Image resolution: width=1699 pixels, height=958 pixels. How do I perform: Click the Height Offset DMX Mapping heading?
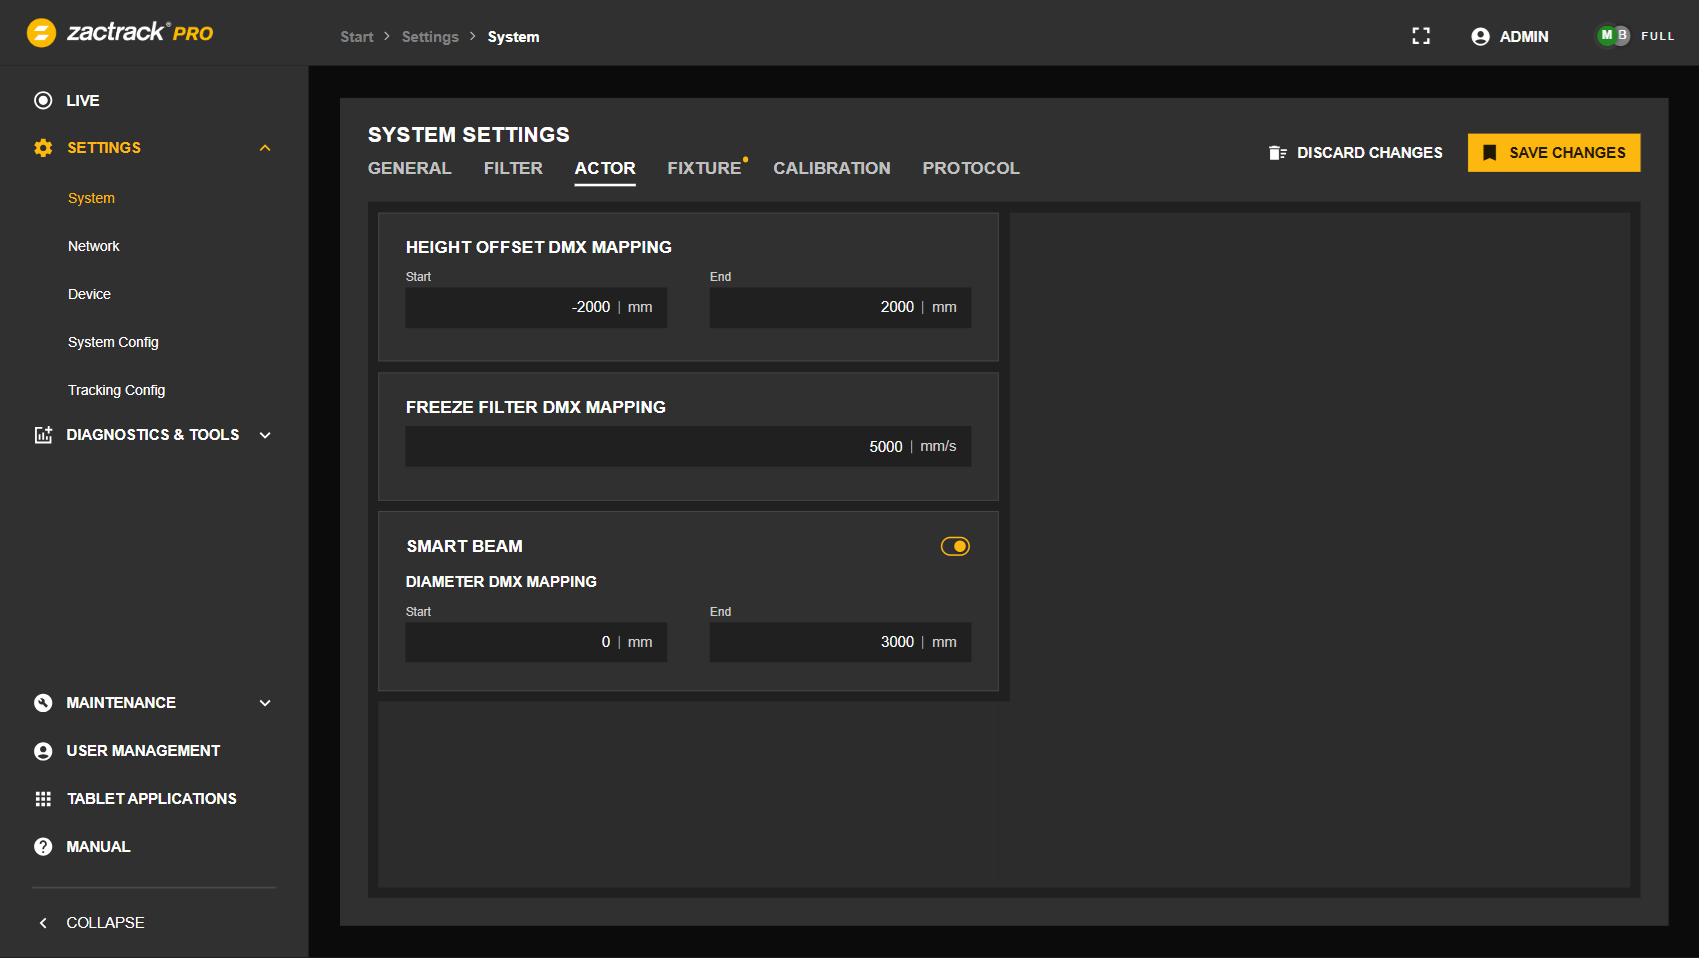coord(539,247)
